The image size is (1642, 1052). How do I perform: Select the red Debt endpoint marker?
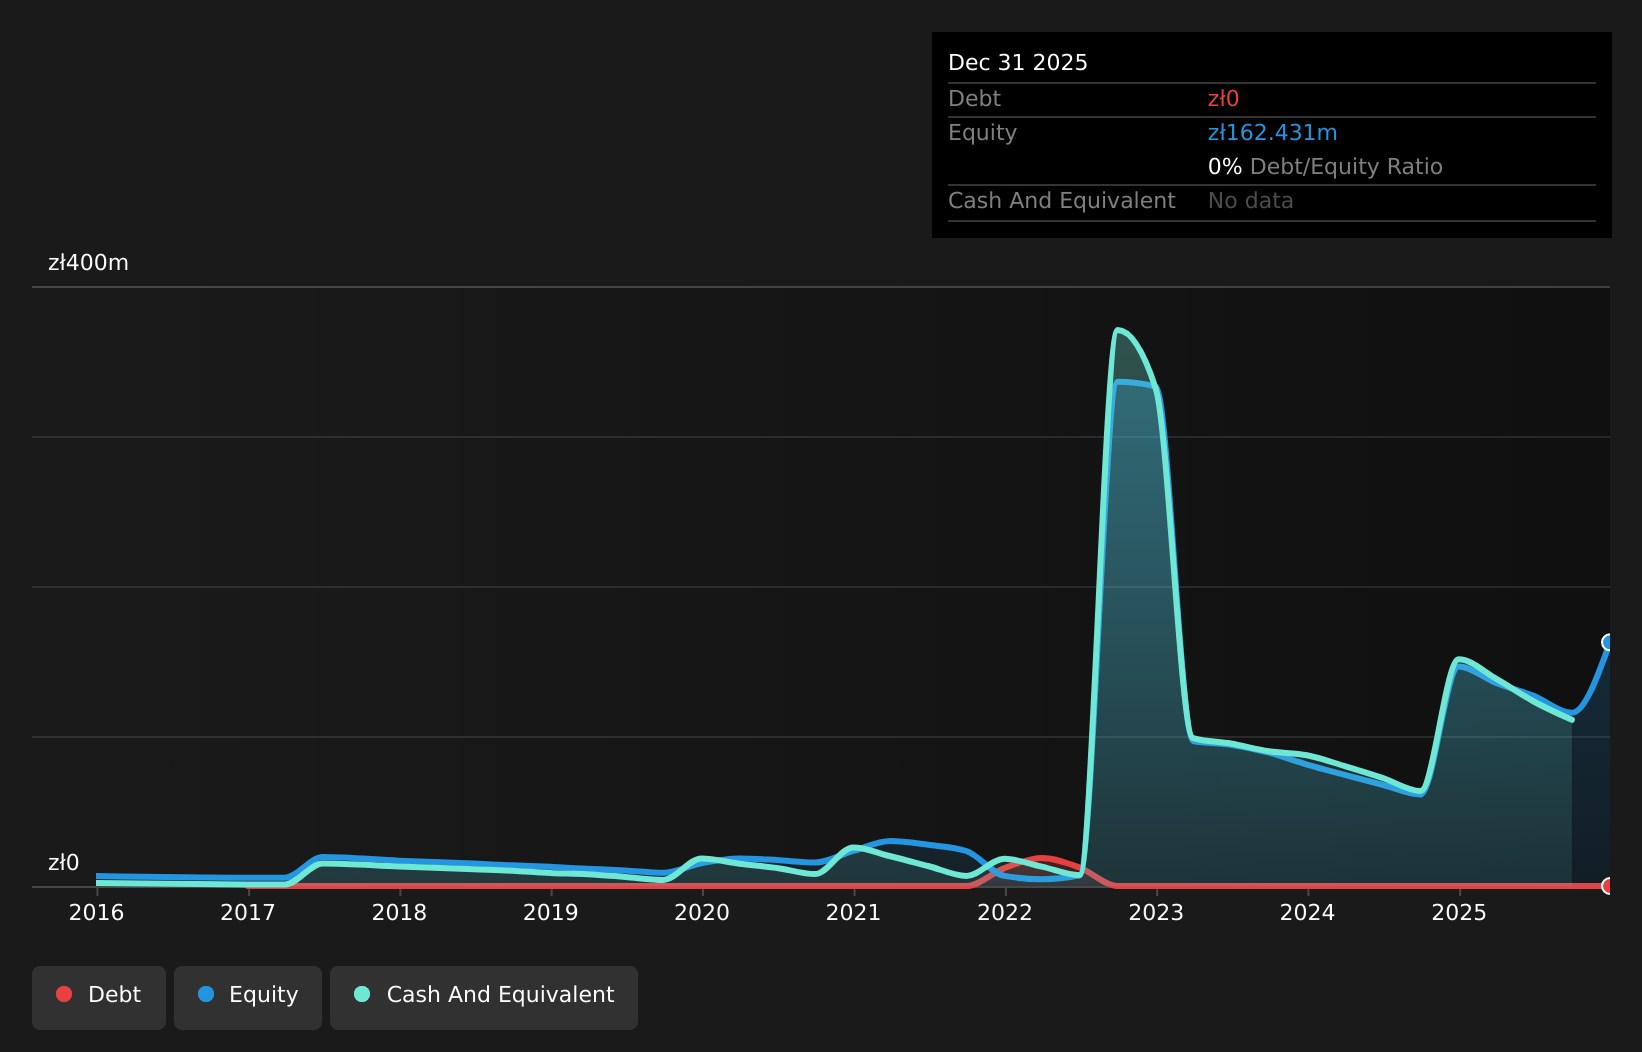coord(1609,886)
